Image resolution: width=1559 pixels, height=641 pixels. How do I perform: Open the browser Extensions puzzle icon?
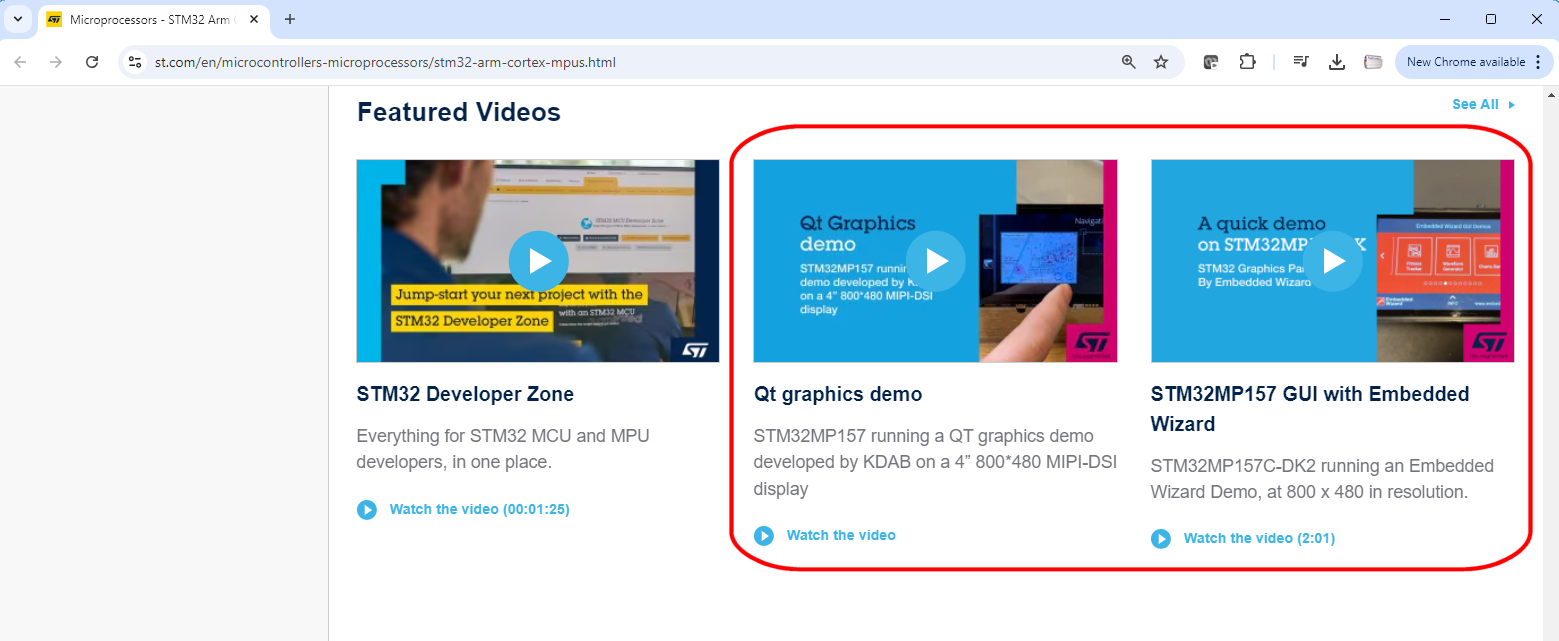pyautogui.click(x=1247, y=61)
